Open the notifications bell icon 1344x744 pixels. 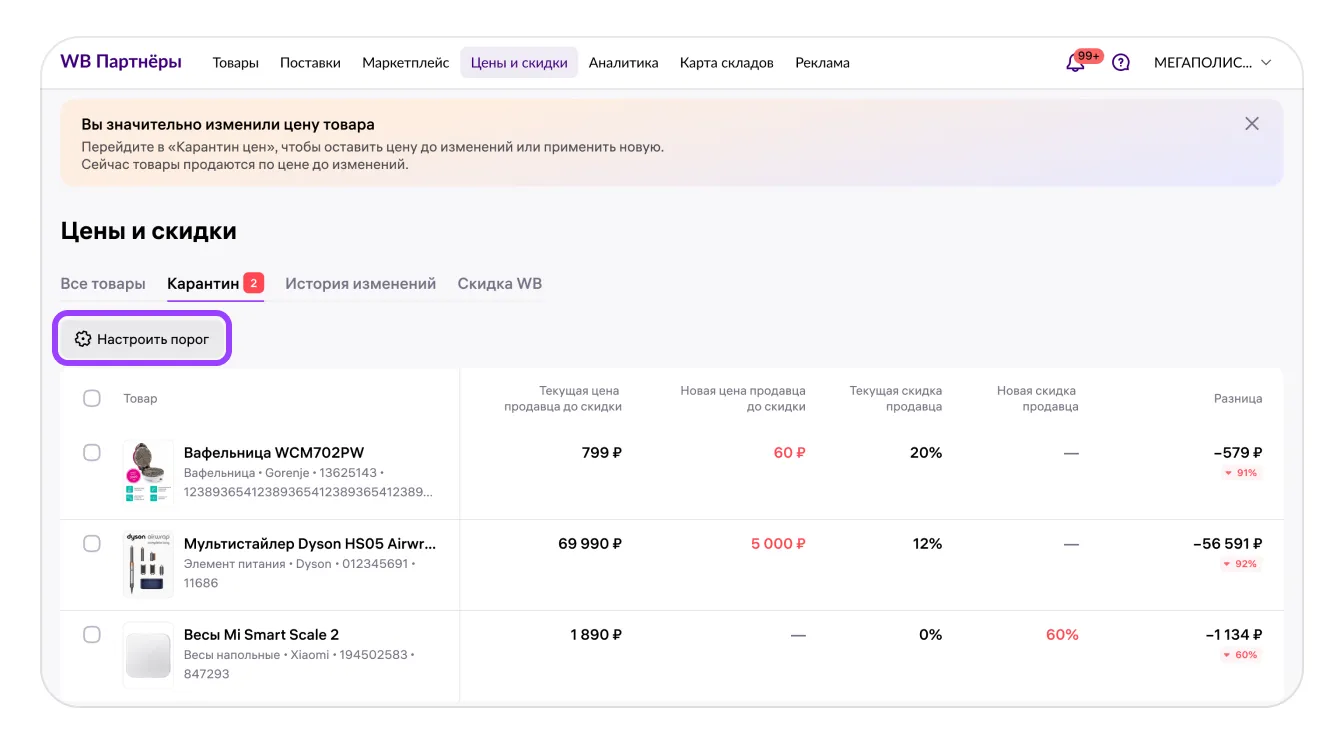pyautogui.click(x=1075, y=63)
